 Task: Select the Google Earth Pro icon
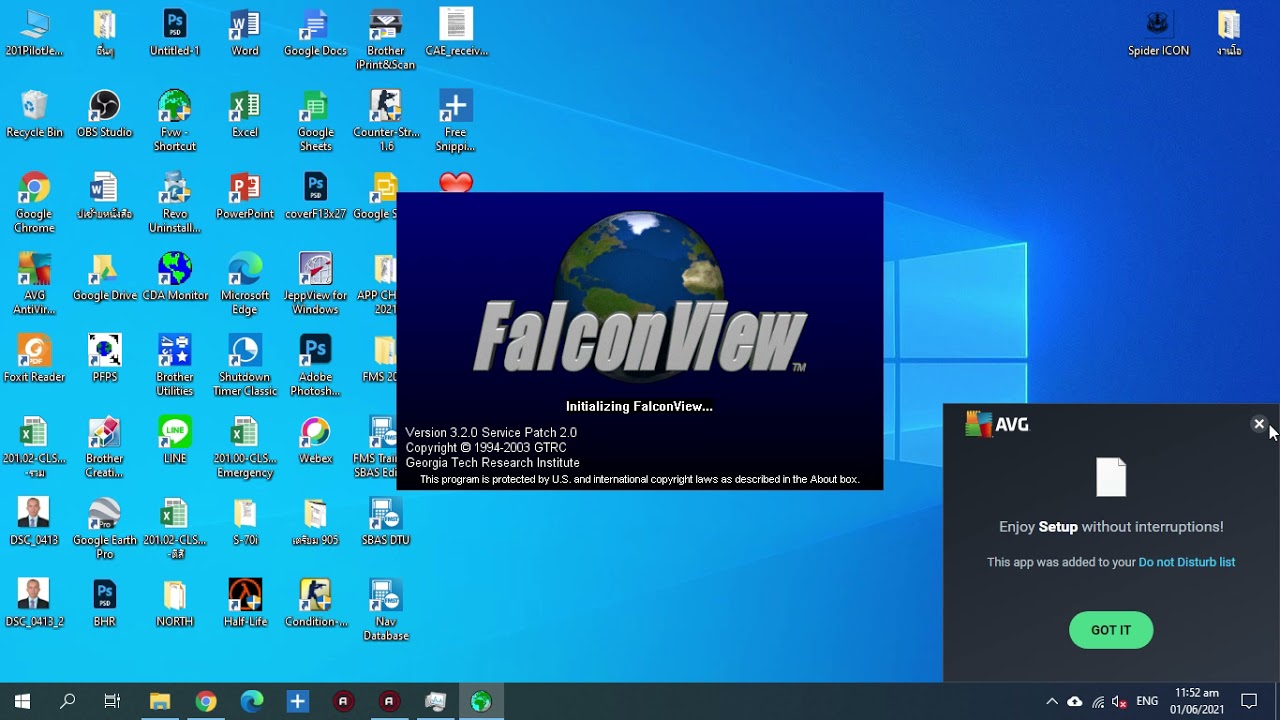(x=104, y=528)
